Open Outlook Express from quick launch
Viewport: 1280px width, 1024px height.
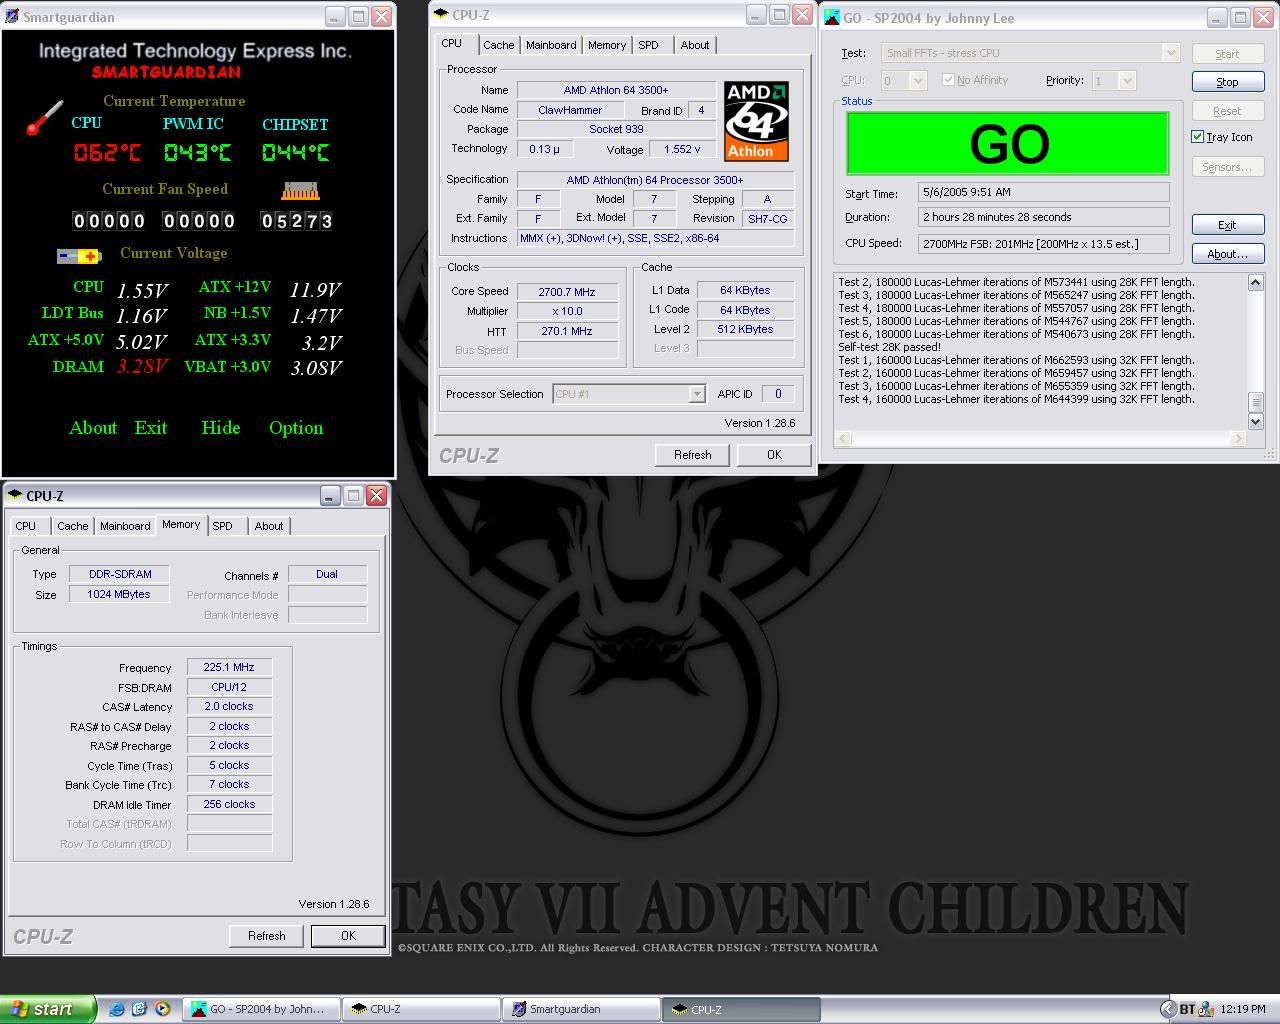click(139, 1009)
